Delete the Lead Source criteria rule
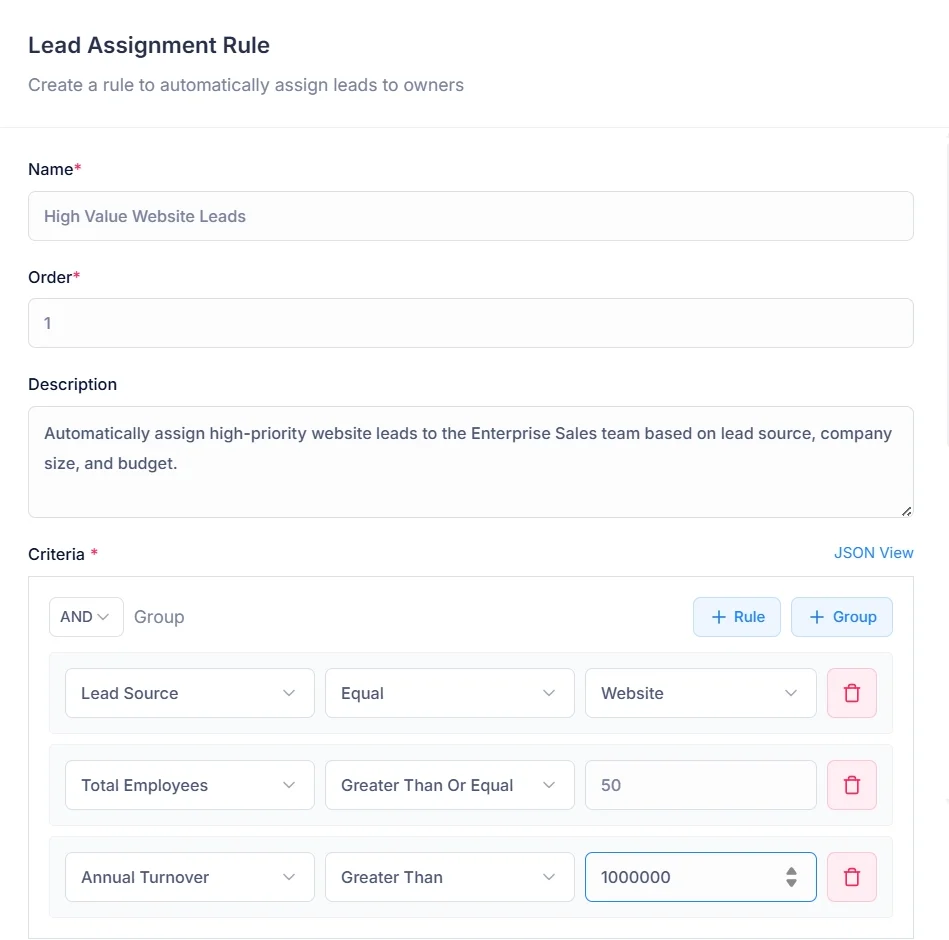This screenshot has width=949, height=940. (x=852, y=693)
